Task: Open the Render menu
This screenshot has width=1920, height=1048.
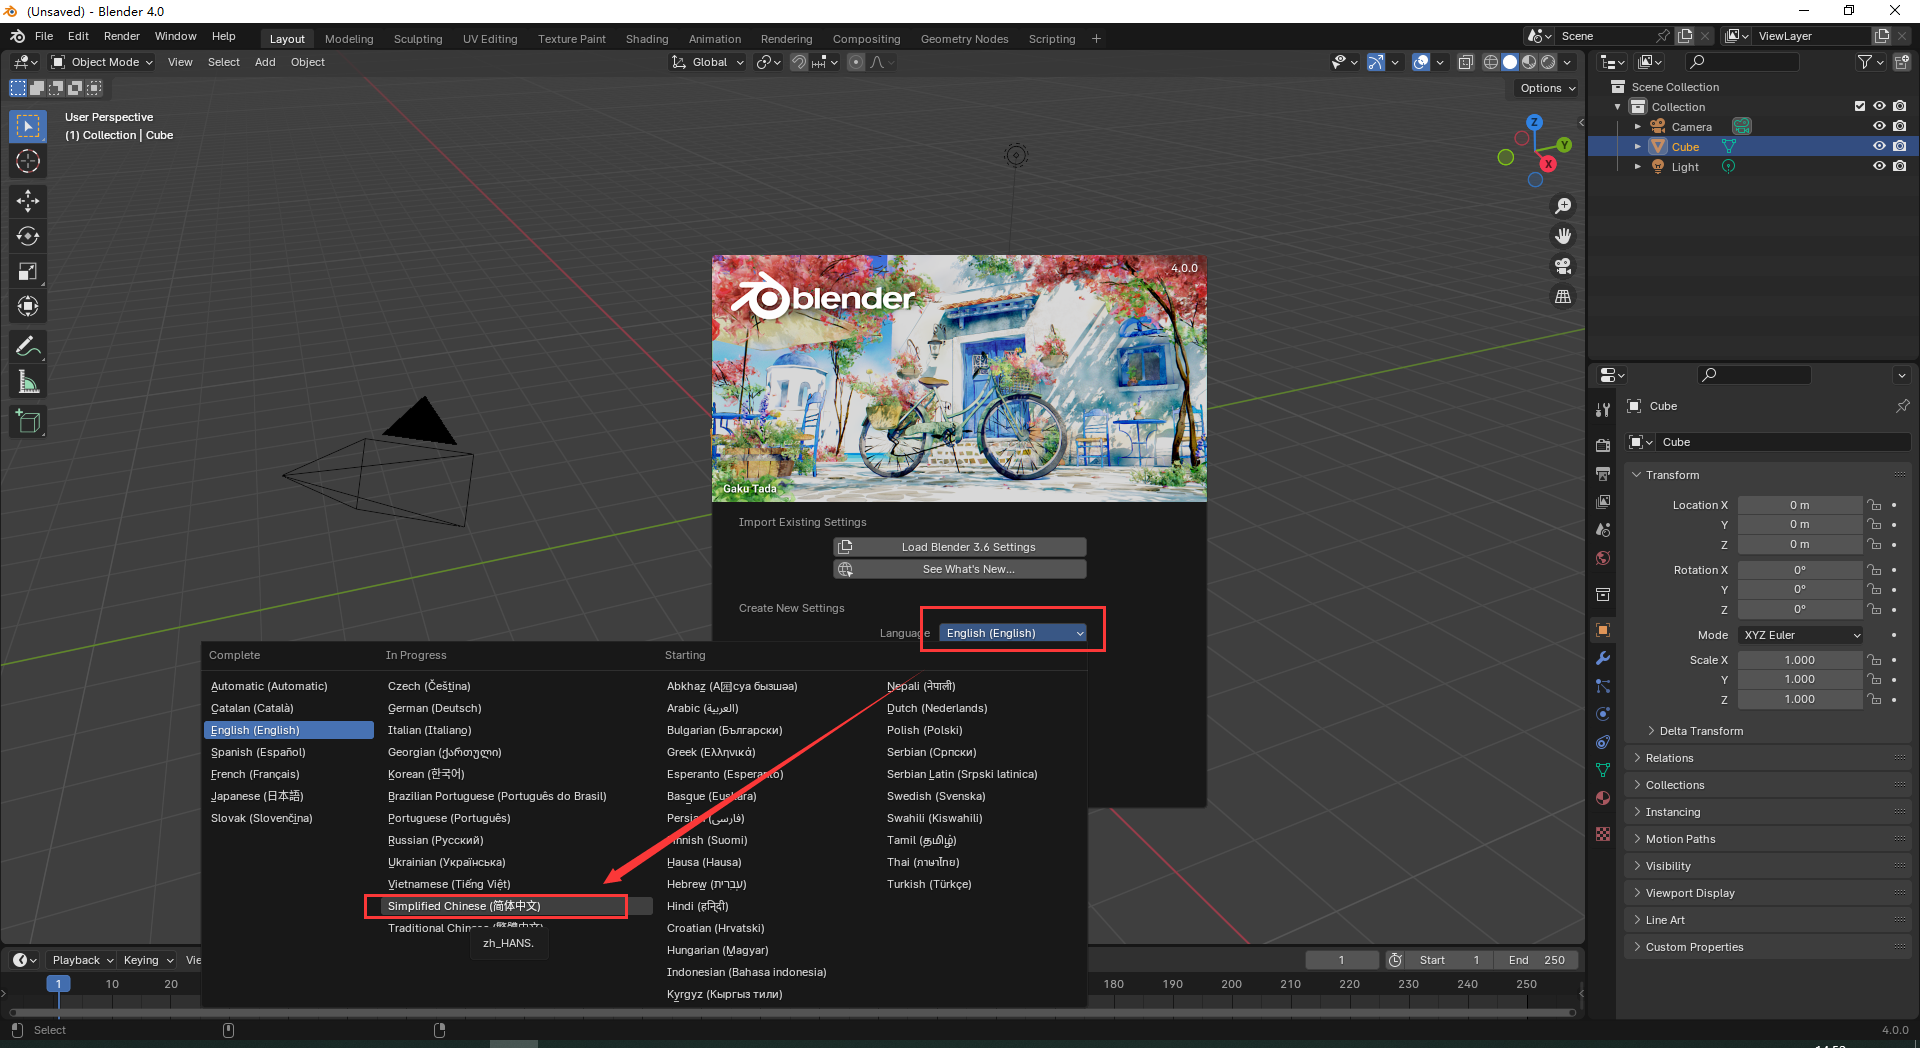Action: [122, 36]
